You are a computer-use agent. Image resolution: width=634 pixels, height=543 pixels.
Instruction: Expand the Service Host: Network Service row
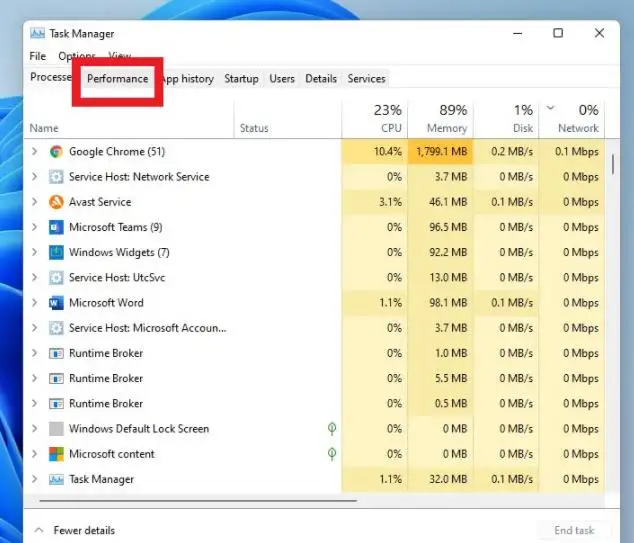pyautogui.click(x=35, y=177)
